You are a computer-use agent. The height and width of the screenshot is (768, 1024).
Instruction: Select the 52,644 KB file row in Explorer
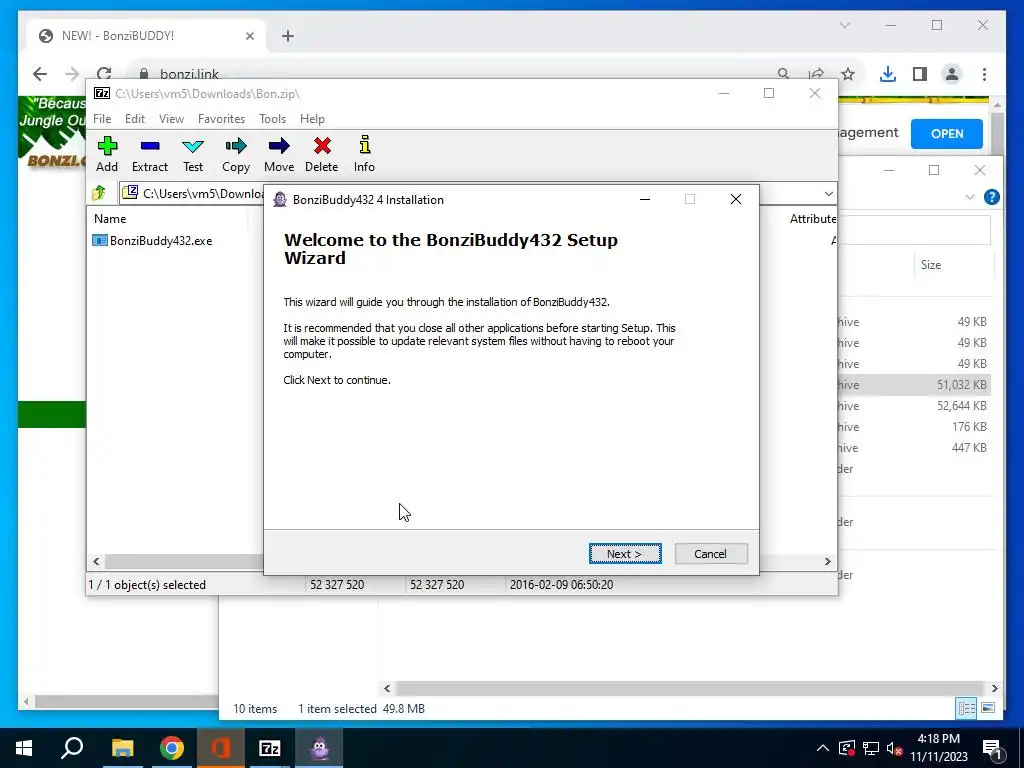[914, 406]
